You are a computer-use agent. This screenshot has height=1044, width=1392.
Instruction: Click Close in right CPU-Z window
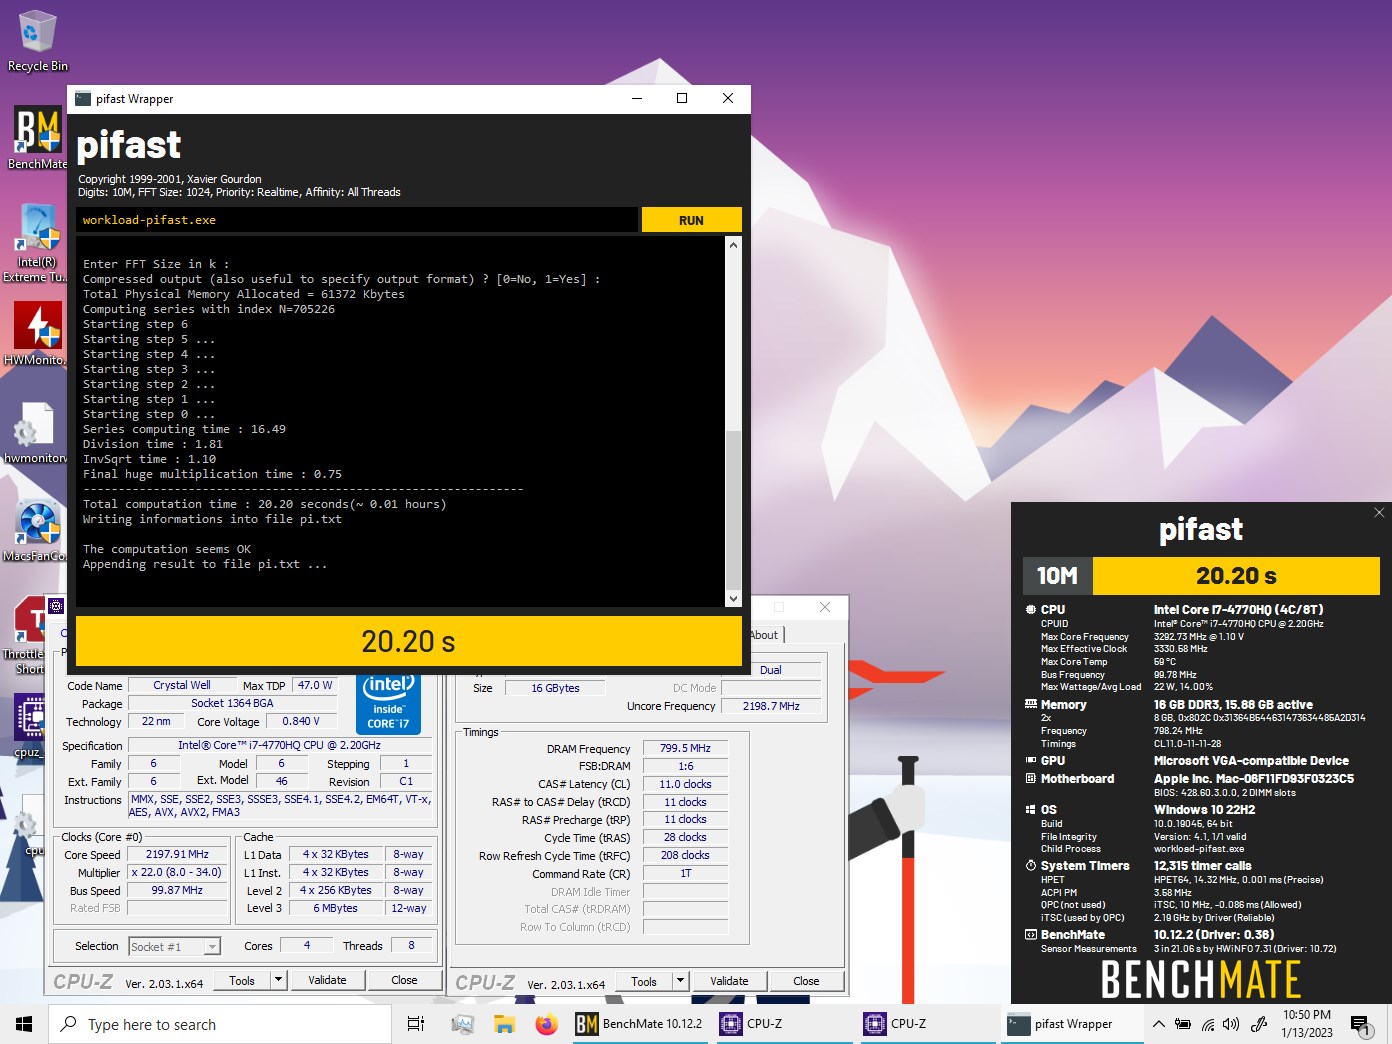806,981
